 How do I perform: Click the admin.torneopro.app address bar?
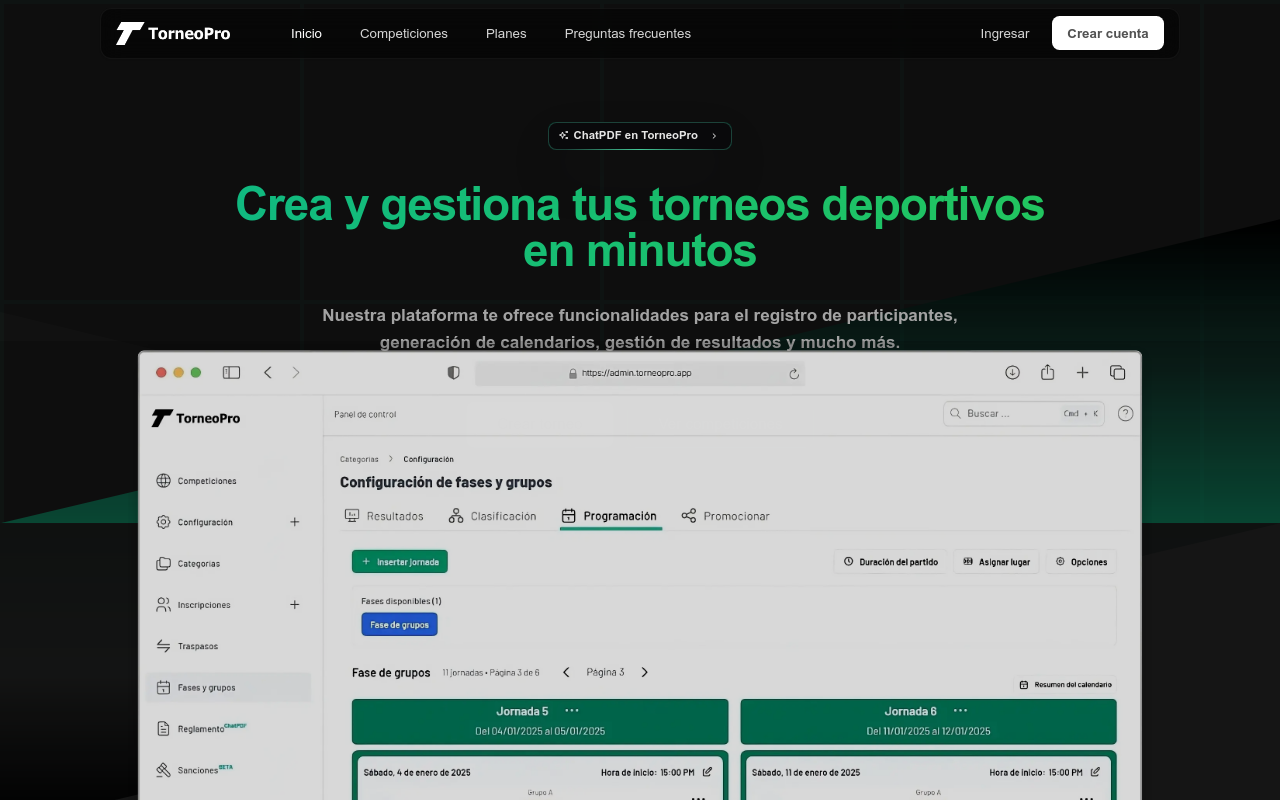point(640,373)
